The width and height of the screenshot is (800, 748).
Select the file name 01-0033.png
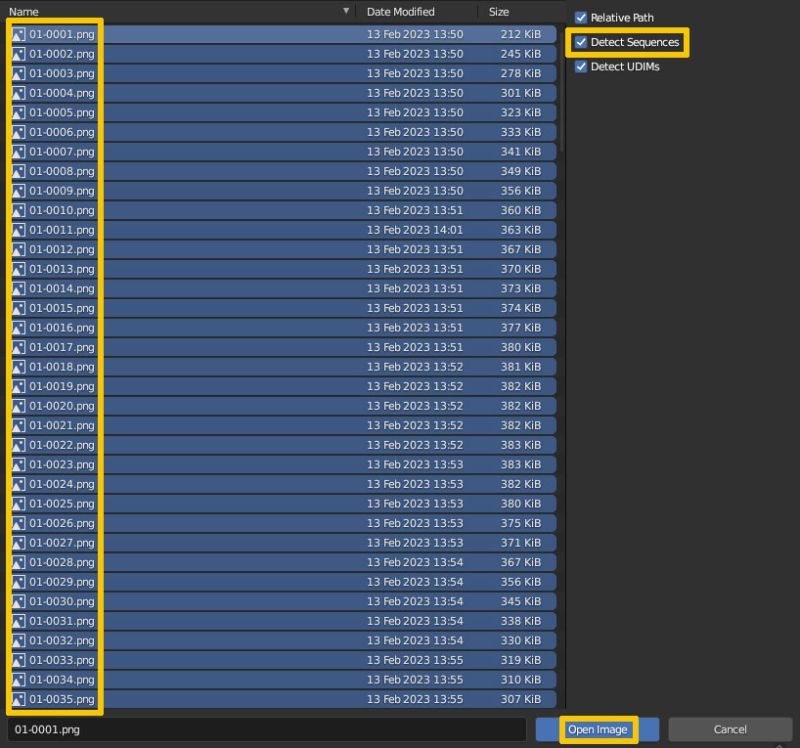(x=62, y=660)
